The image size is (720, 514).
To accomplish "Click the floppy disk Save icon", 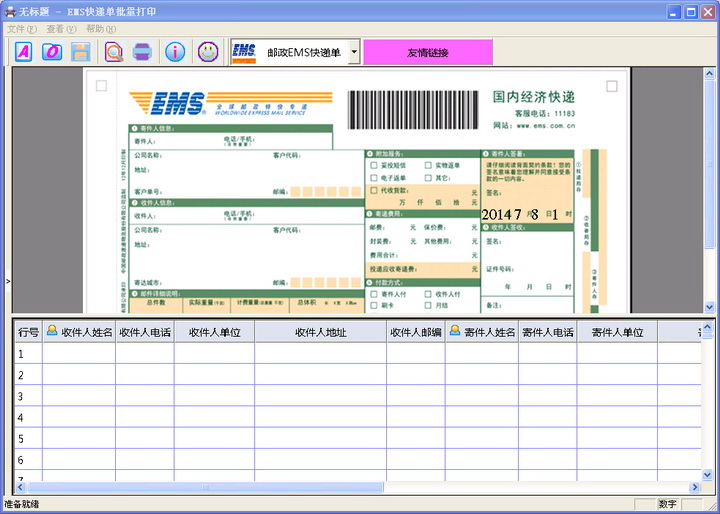I will pos(80,52).
